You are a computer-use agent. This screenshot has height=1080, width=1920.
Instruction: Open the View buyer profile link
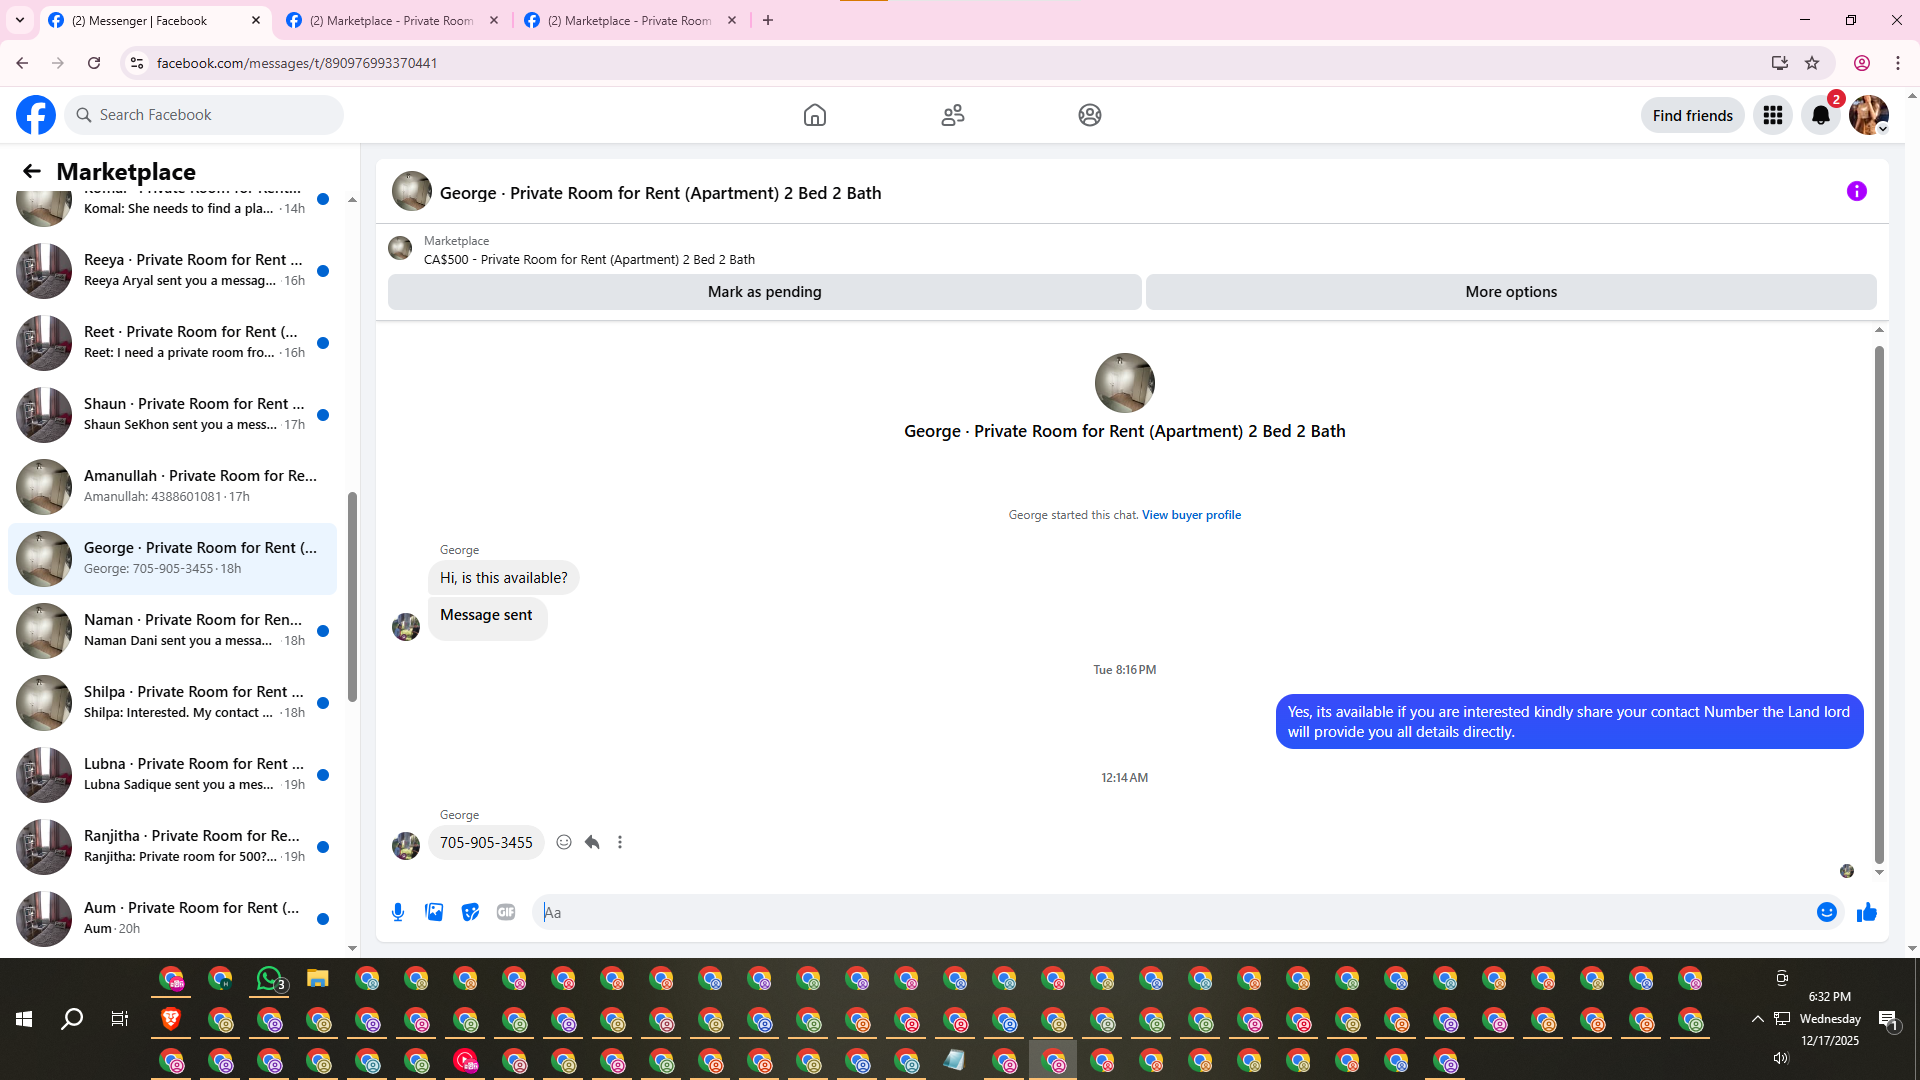click(1191, 515)
